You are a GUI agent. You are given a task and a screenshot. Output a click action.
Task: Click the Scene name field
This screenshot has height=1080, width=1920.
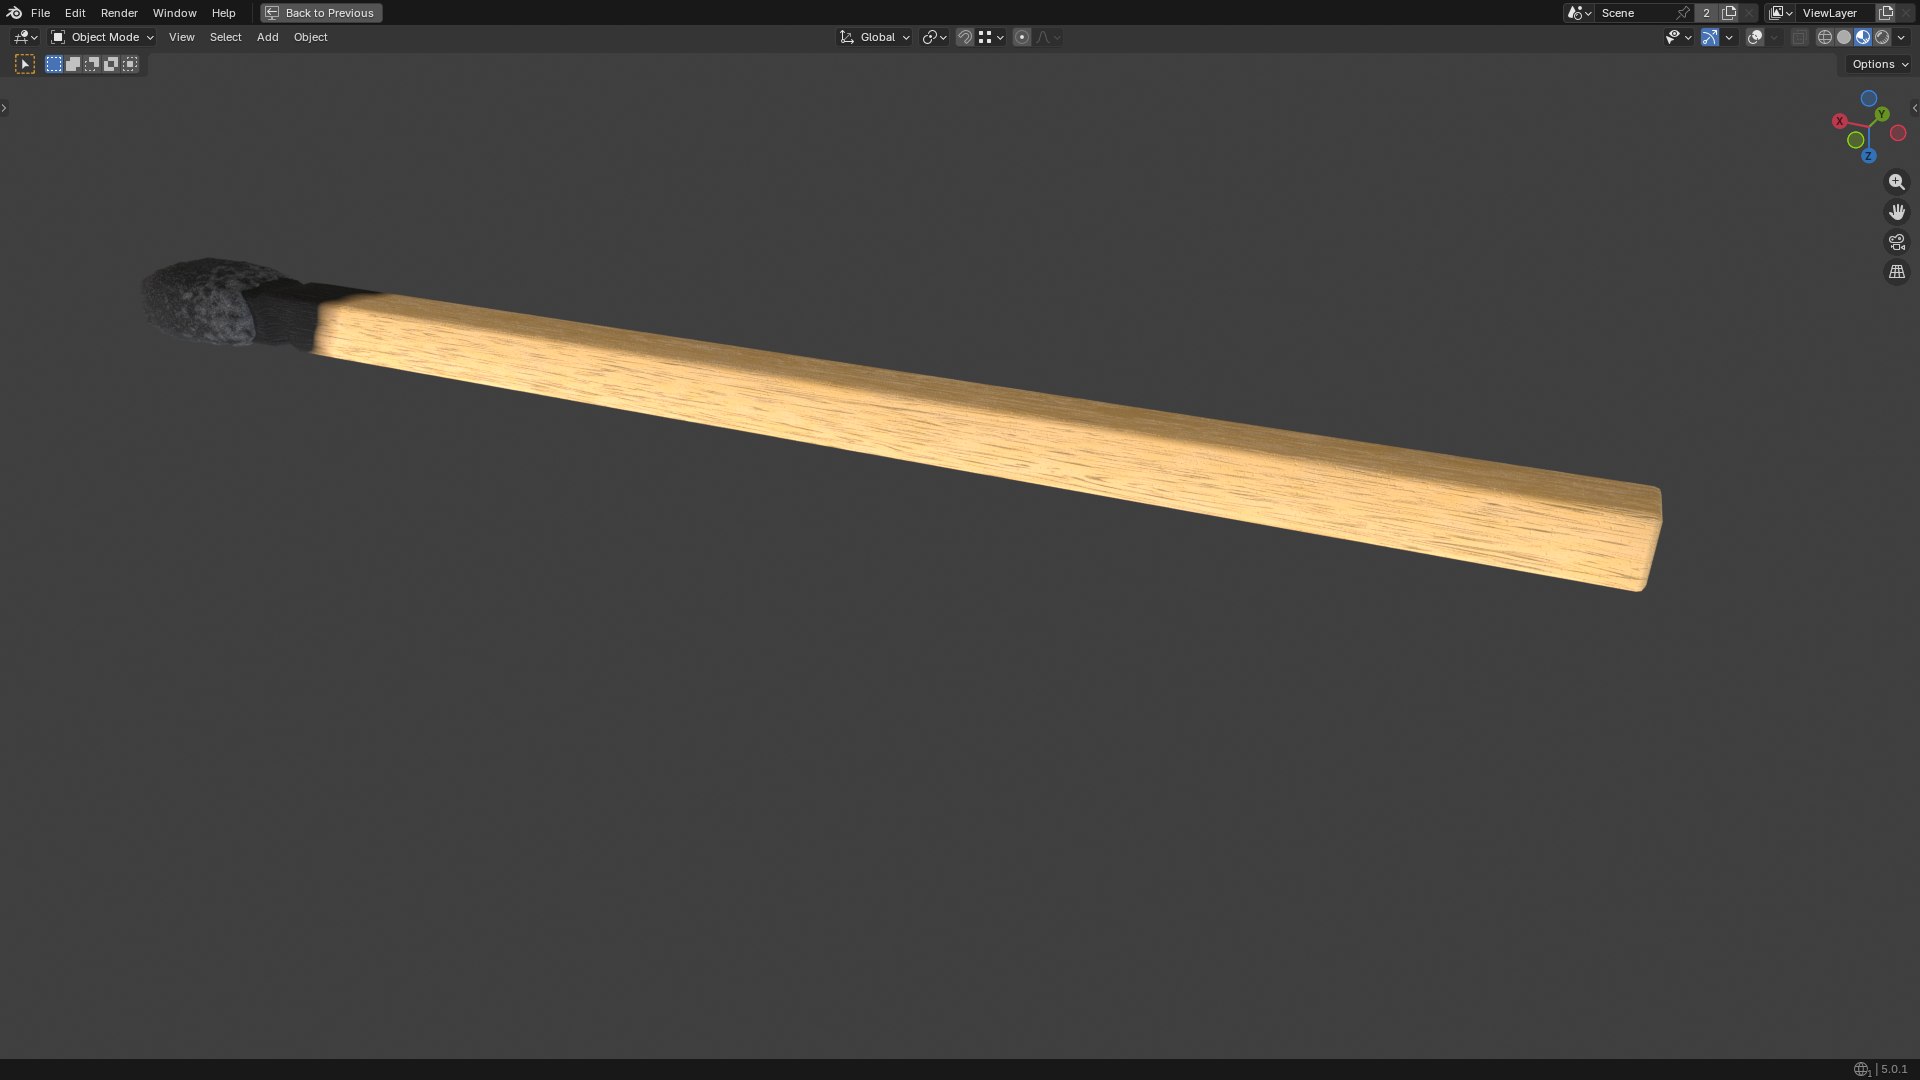click(1635, 13)
